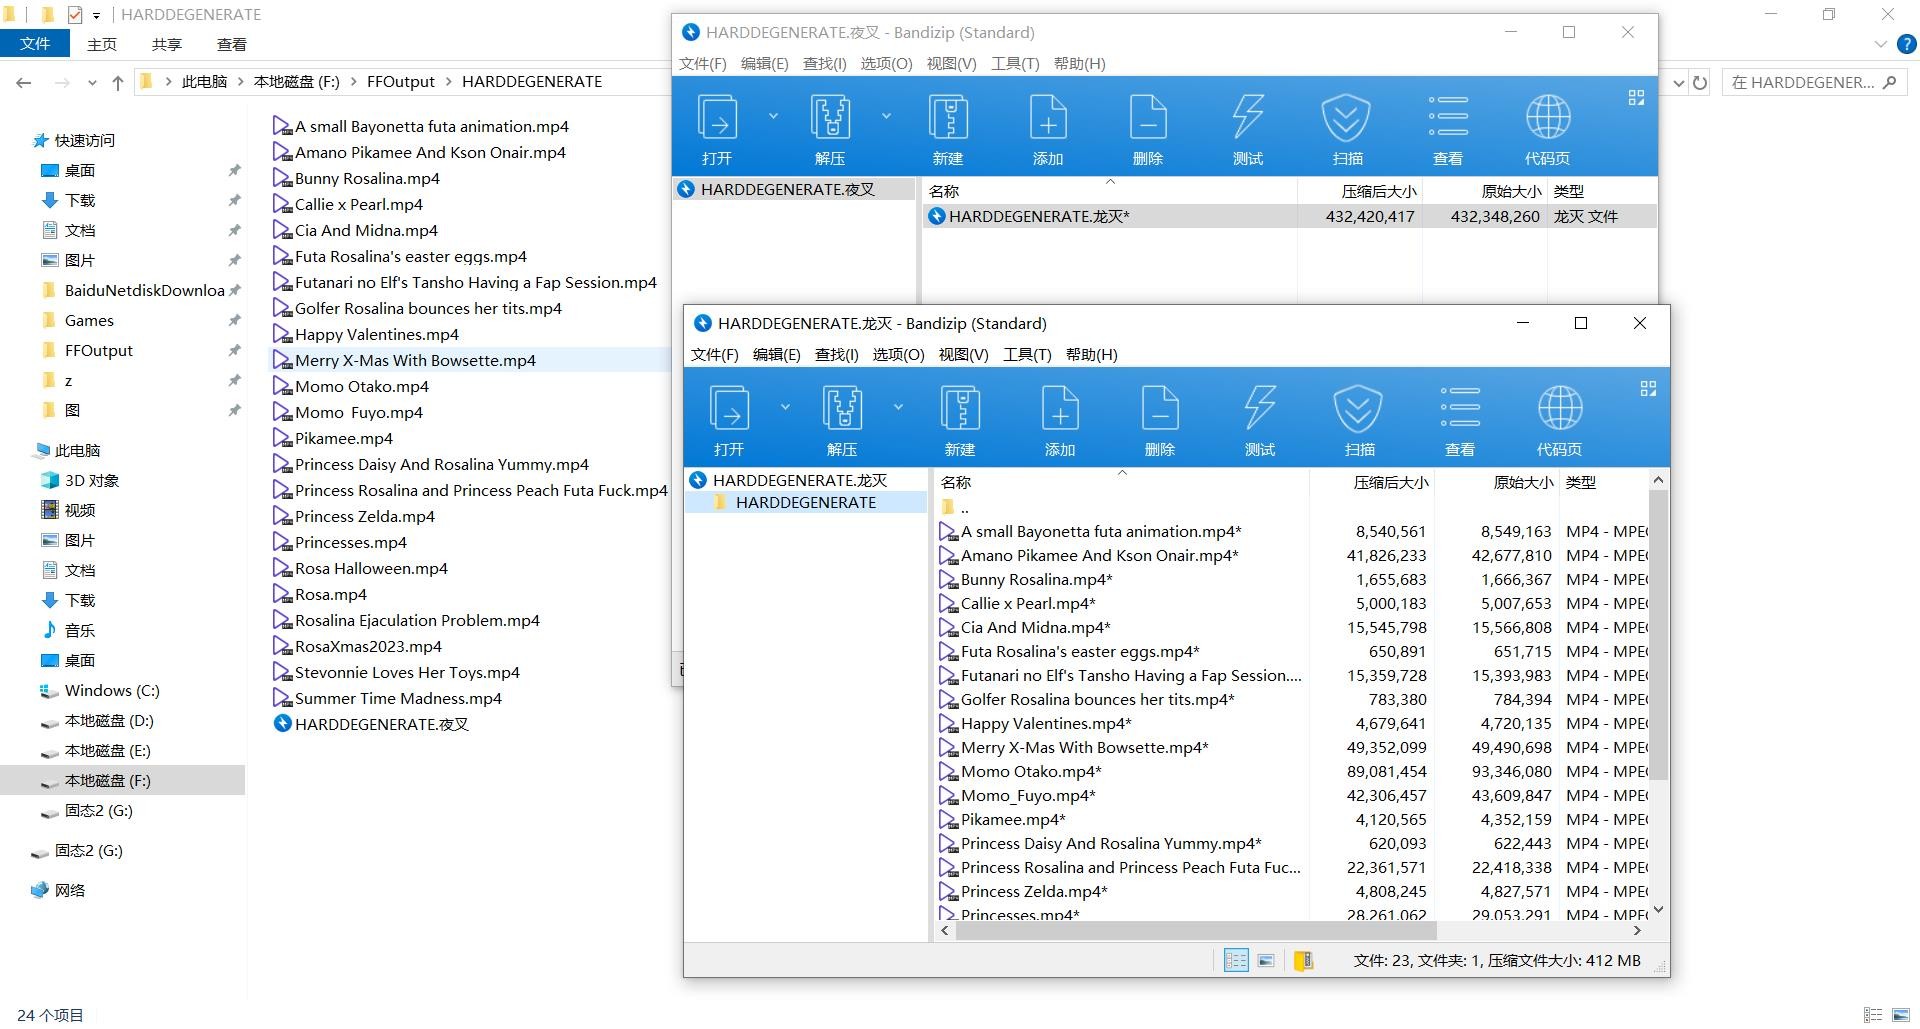This screenshot has height=1029, width=1920.
Task: Select 网络 in Explorer navigation pane
Action: pos(70,891)
